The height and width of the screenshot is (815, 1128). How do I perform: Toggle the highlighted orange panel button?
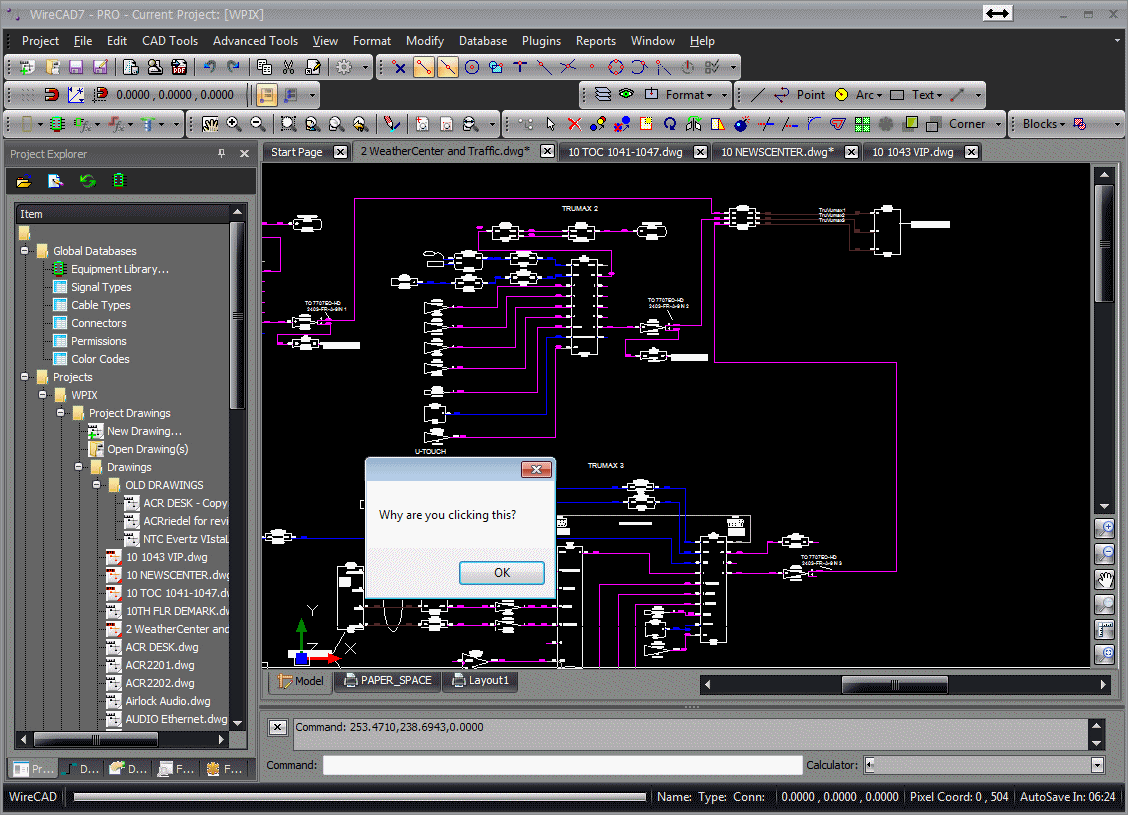(266, 95)
